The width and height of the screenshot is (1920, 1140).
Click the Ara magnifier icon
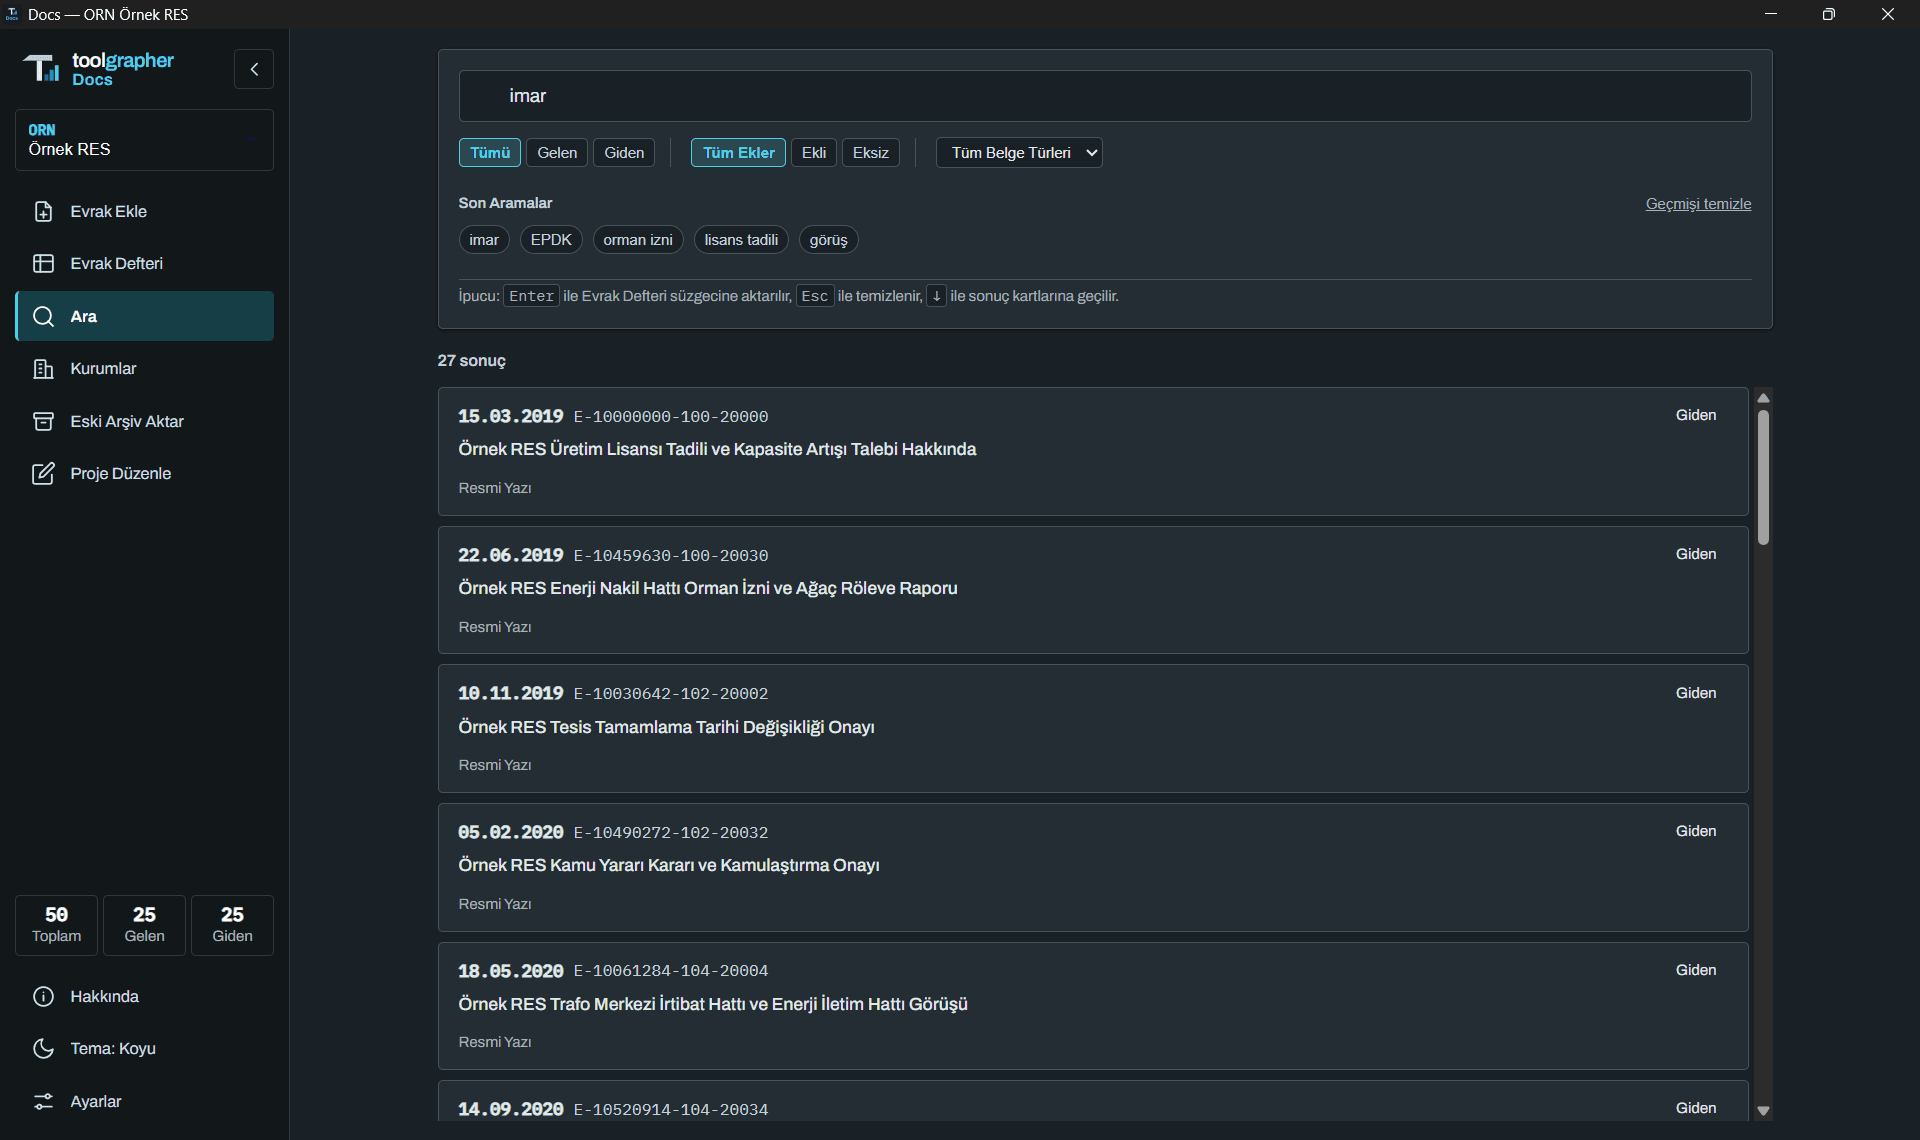click(x=43, y=316)
